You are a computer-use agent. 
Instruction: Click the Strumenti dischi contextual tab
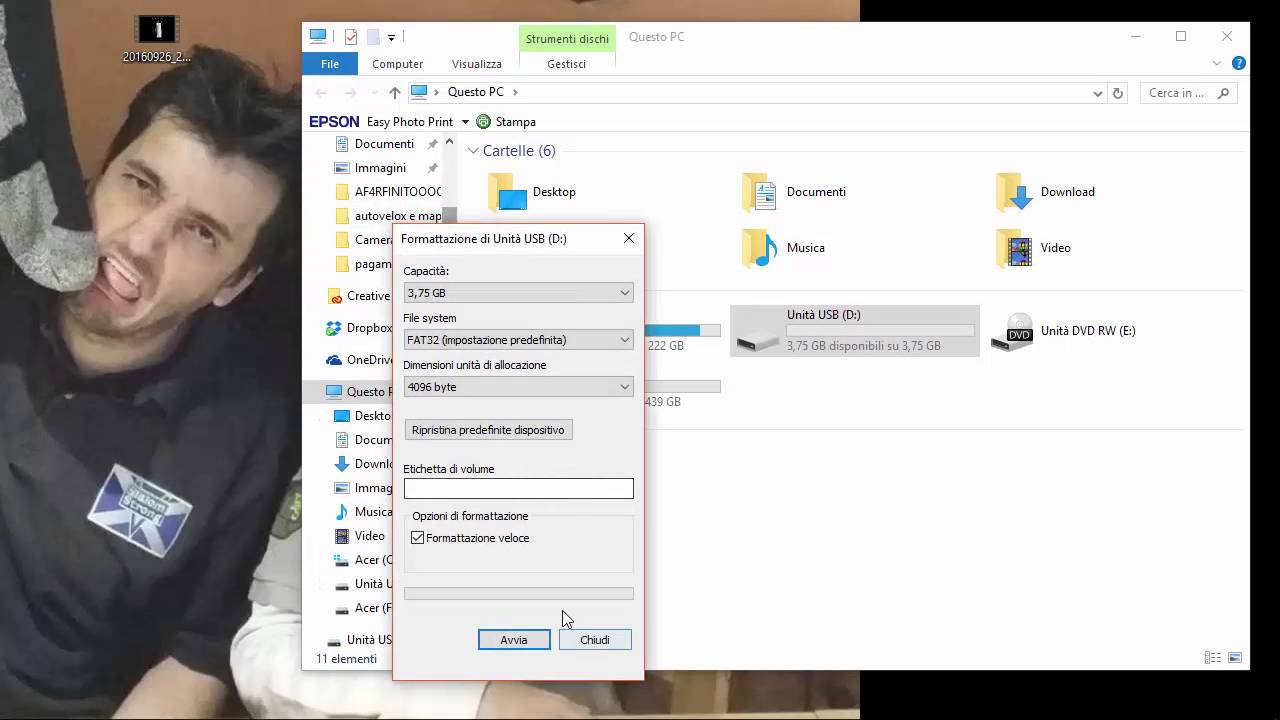[x=567, y=38]
